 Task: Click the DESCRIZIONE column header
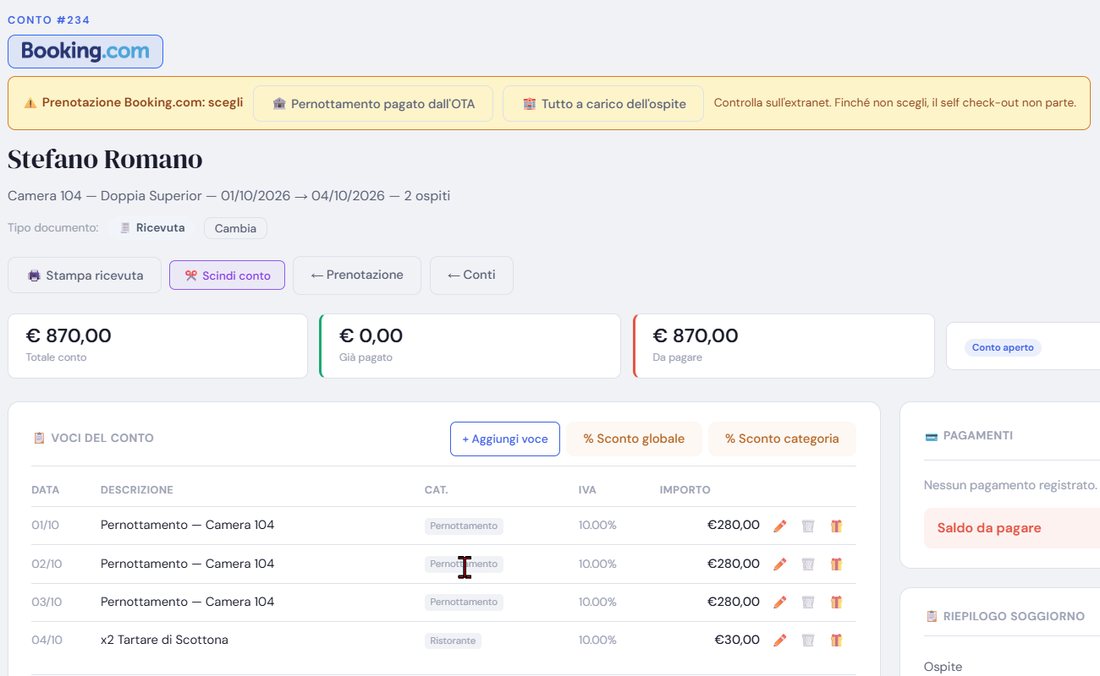137,490
